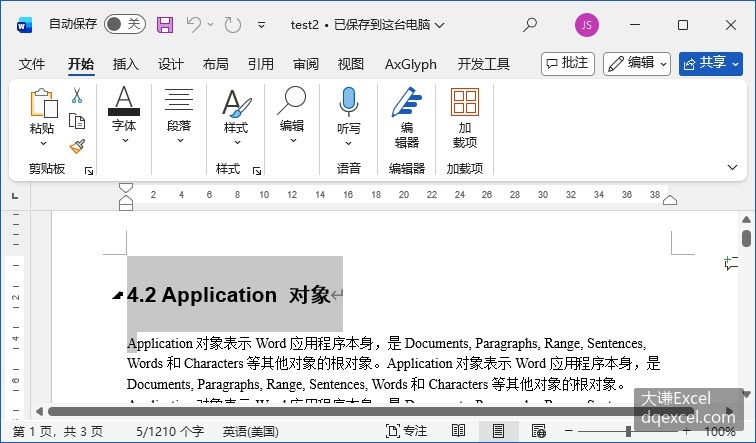Click the language 英语(美国) indicator

(250, 431)
